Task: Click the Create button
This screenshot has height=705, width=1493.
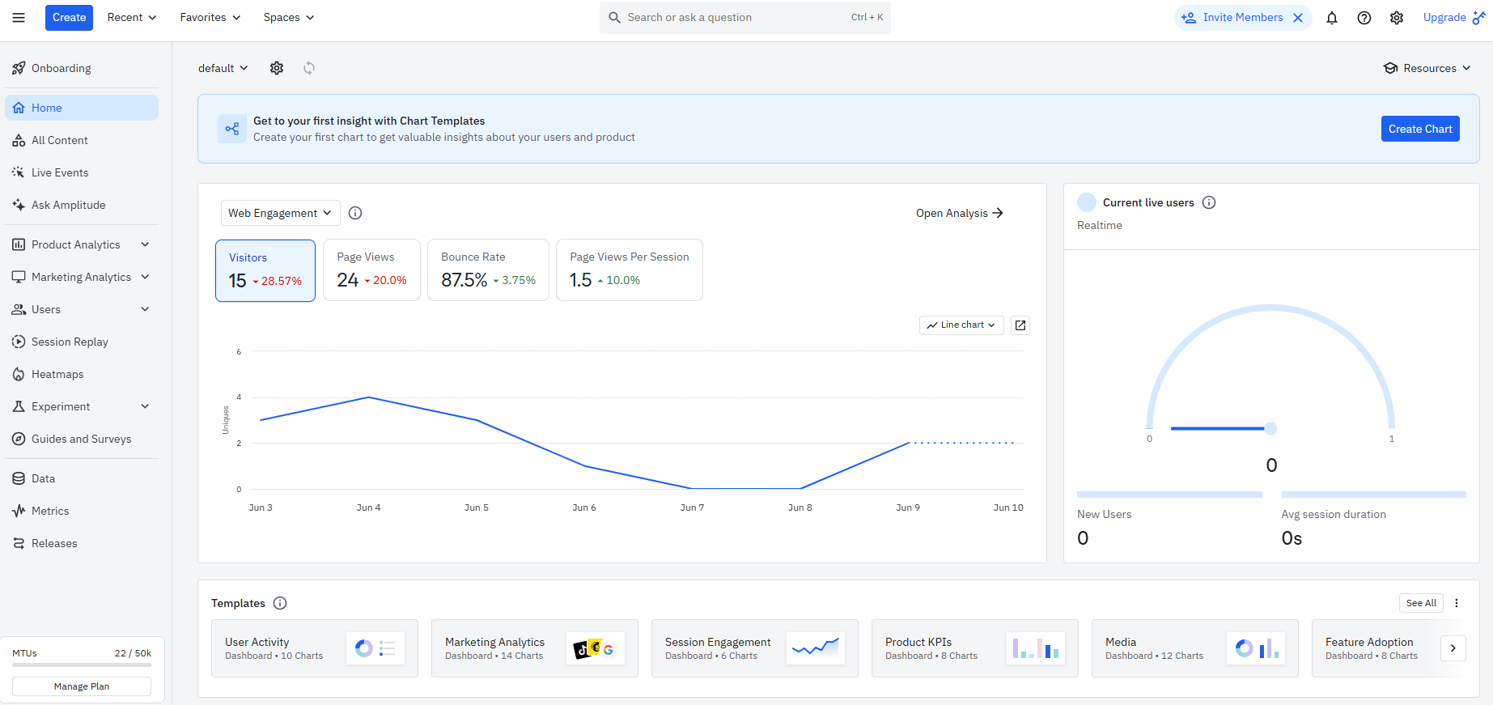Action: click(69, 17)
